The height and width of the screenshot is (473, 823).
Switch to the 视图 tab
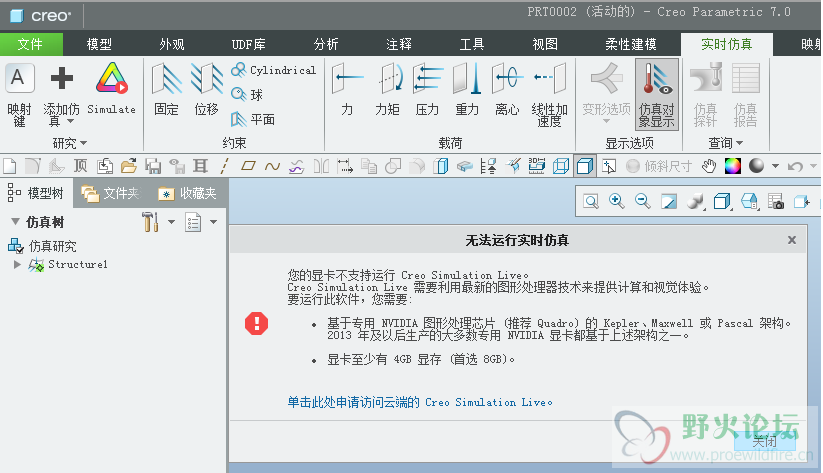pyautogui.click(x=545, y=44)
